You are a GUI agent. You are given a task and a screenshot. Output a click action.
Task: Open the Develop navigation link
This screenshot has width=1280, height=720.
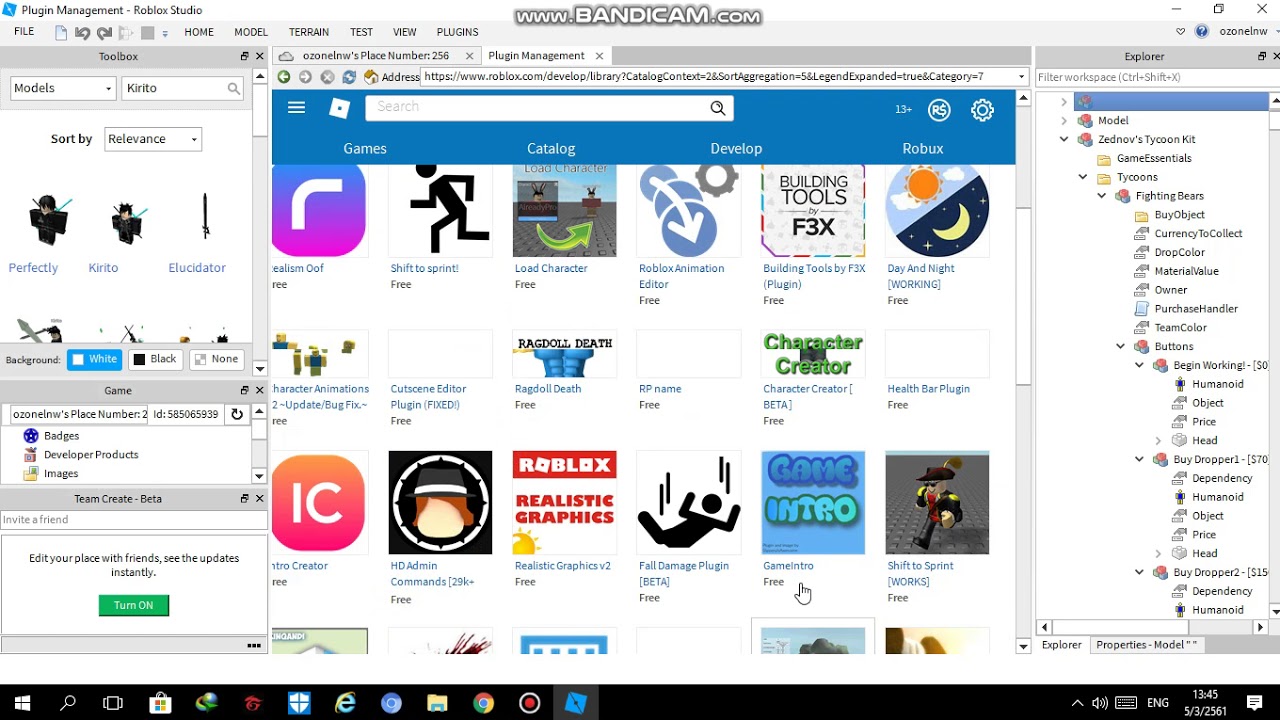click(x=736, y=148)
